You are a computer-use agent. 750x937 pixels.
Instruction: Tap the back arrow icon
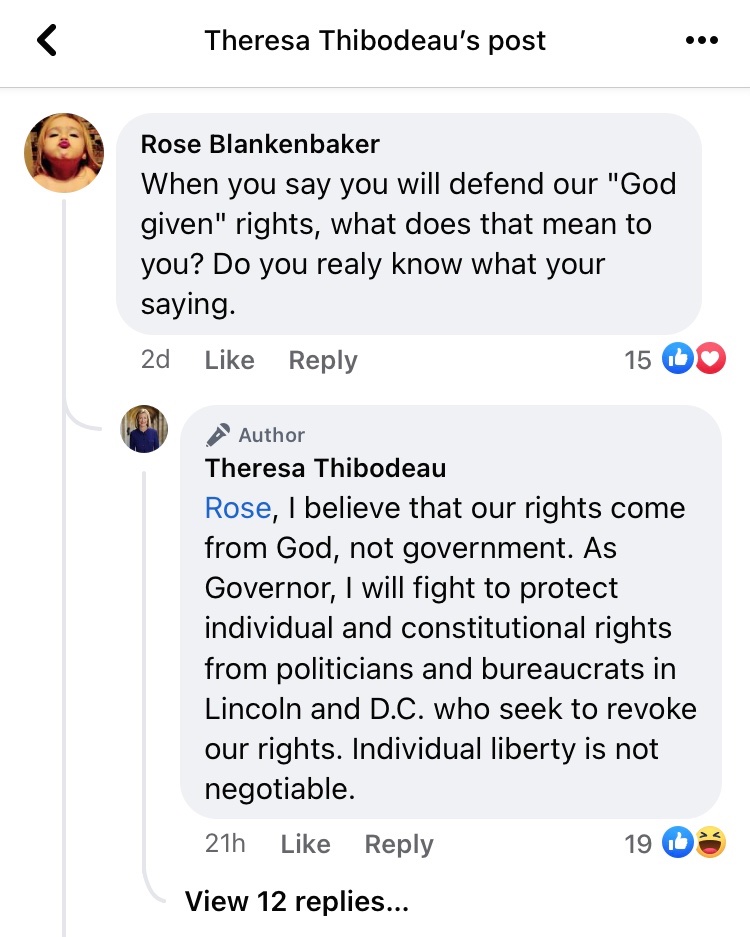(x=47, y=41)
